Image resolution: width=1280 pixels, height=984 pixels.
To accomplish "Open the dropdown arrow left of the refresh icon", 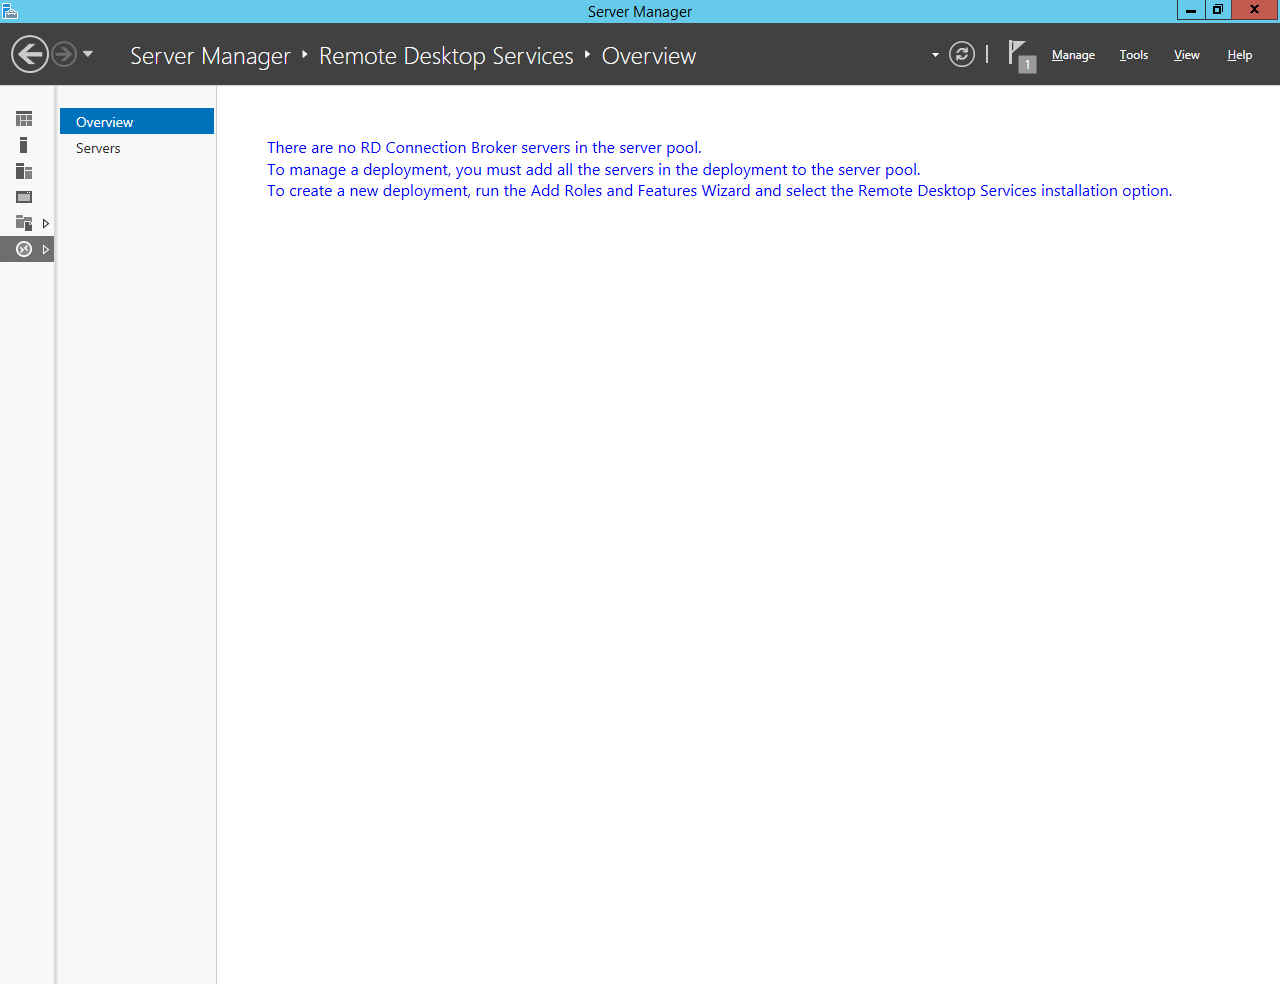I will pos(935,55).
